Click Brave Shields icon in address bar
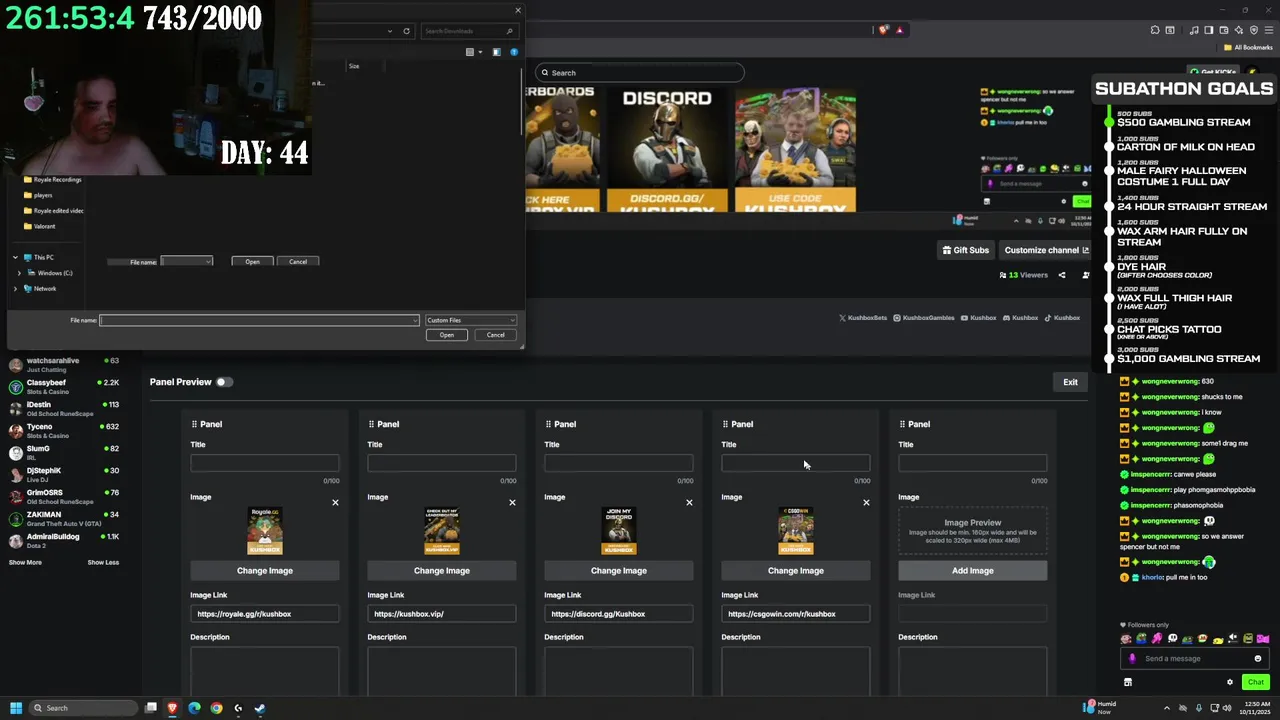 click(883, 30)
